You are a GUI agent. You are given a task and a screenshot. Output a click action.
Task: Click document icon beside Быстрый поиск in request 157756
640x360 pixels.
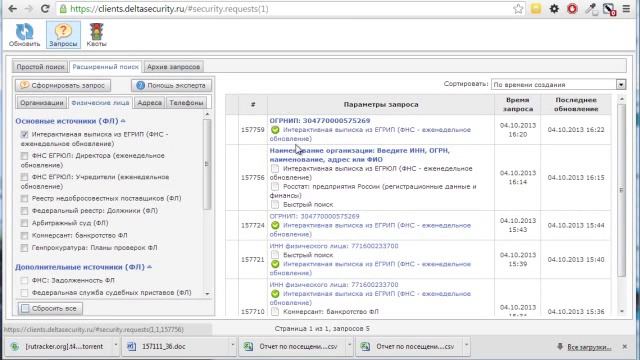pyautogui.click(x=275, y=204)
